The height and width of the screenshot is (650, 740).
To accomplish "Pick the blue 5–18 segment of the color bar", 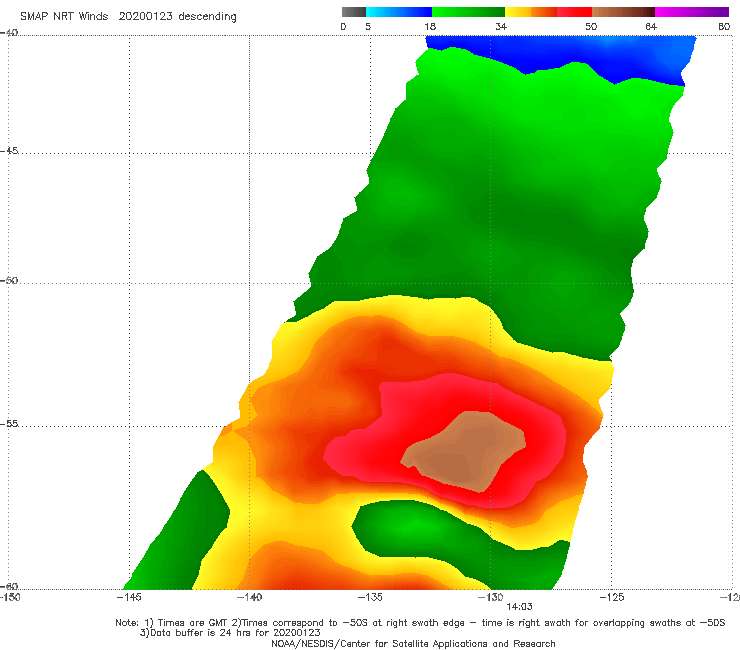I will pos(399,12).
